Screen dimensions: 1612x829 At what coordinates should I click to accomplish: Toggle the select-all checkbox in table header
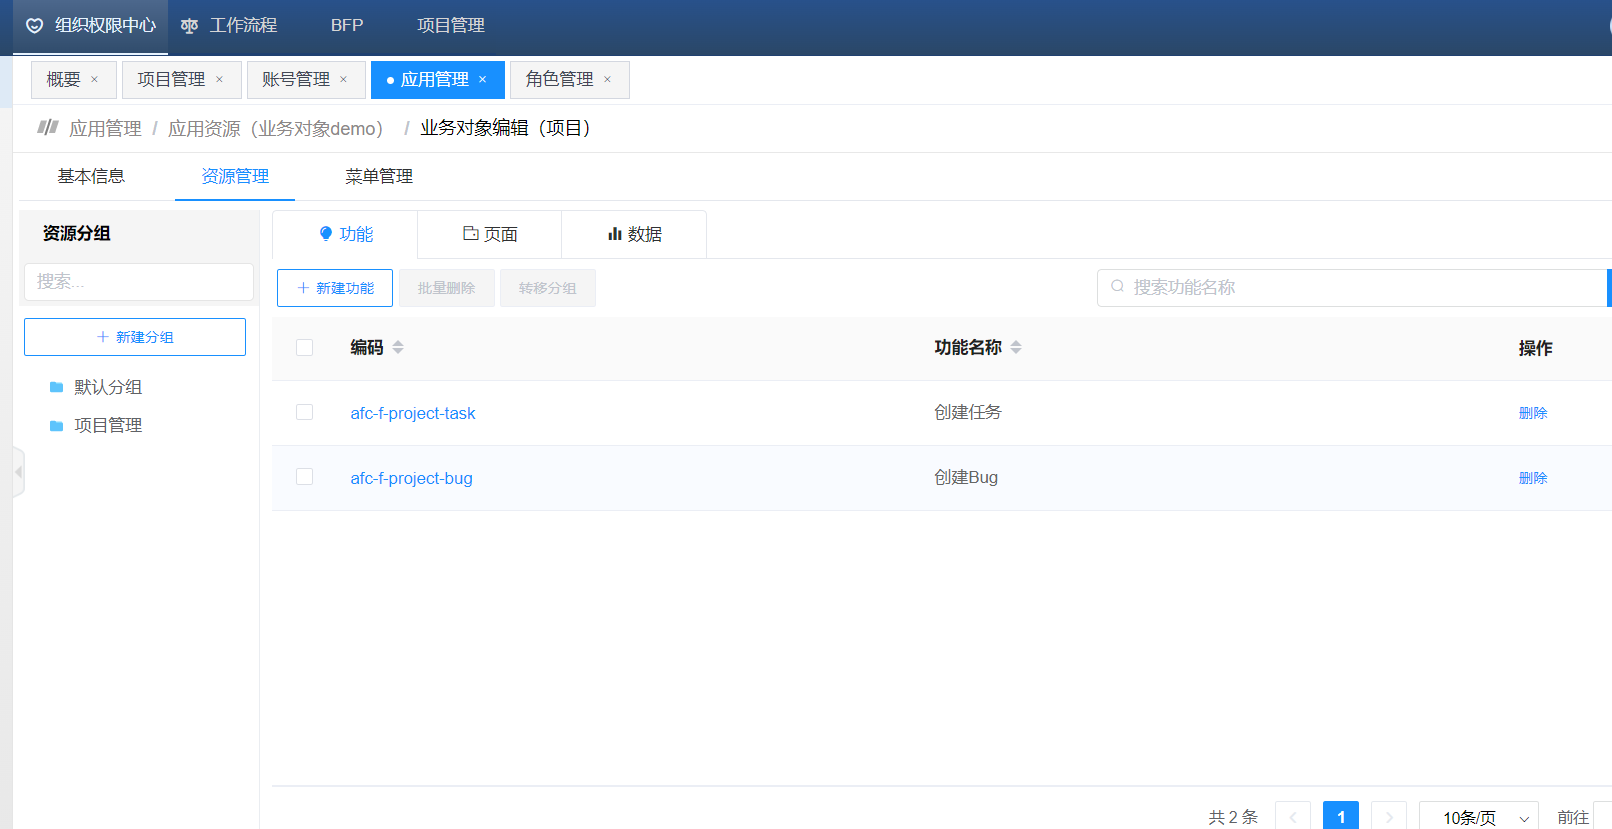pyautogui.click(x=305, y=347)
